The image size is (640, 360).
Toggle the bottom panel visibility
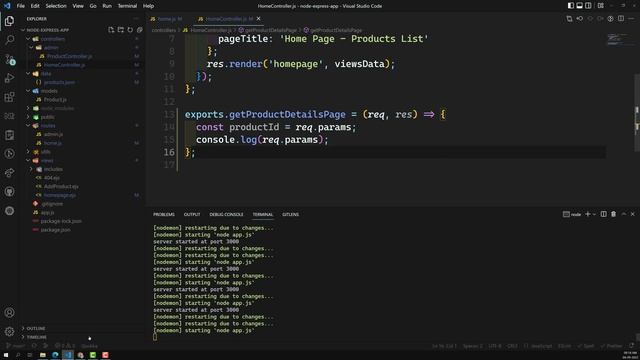point(579,6)
